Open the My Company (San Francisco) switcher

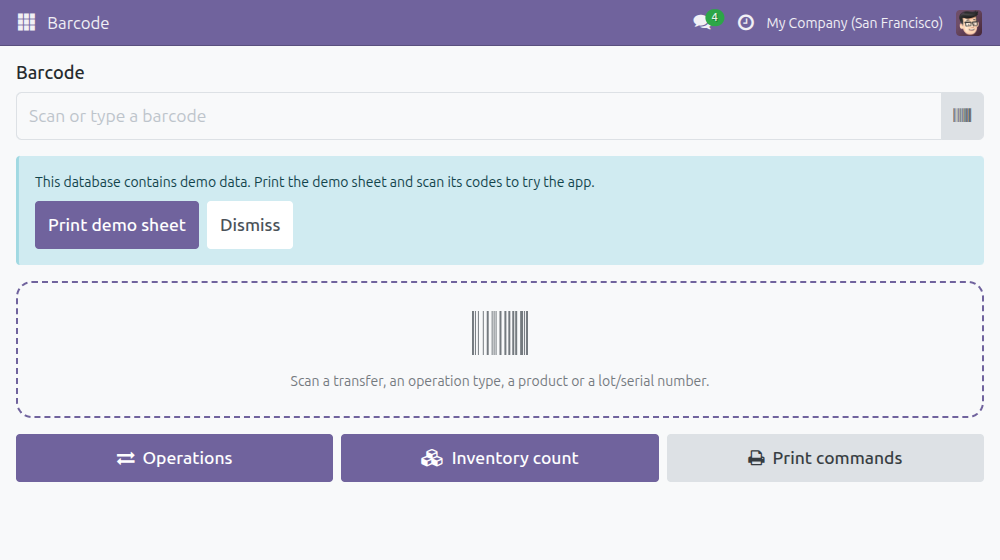tap(854, 23)
